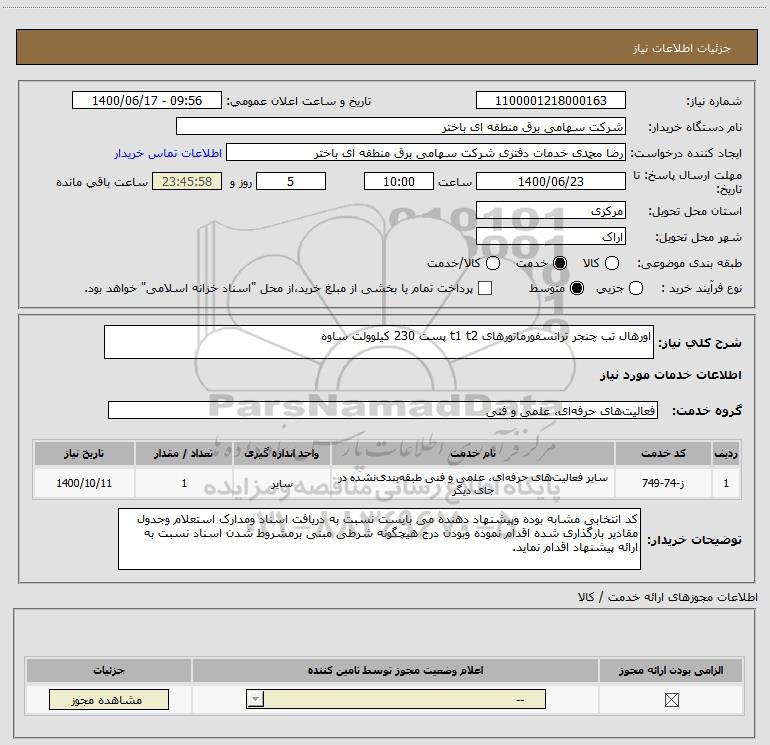Click the announcement date 1400/06/17 field
The image size is (770, 745).
[147, 100]
